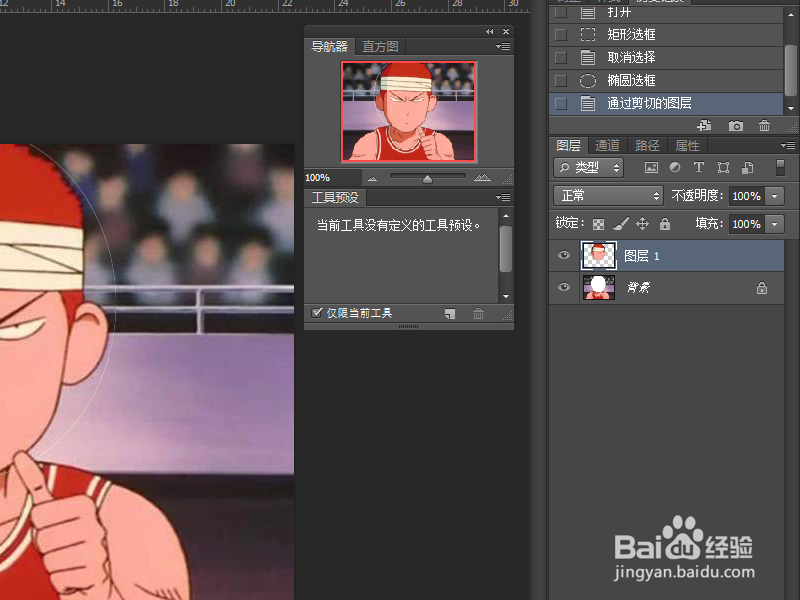Hide 图层 1 with its eye icon
Image resolution: width=800 pixels, height=600 pixels.
(564, 255)
